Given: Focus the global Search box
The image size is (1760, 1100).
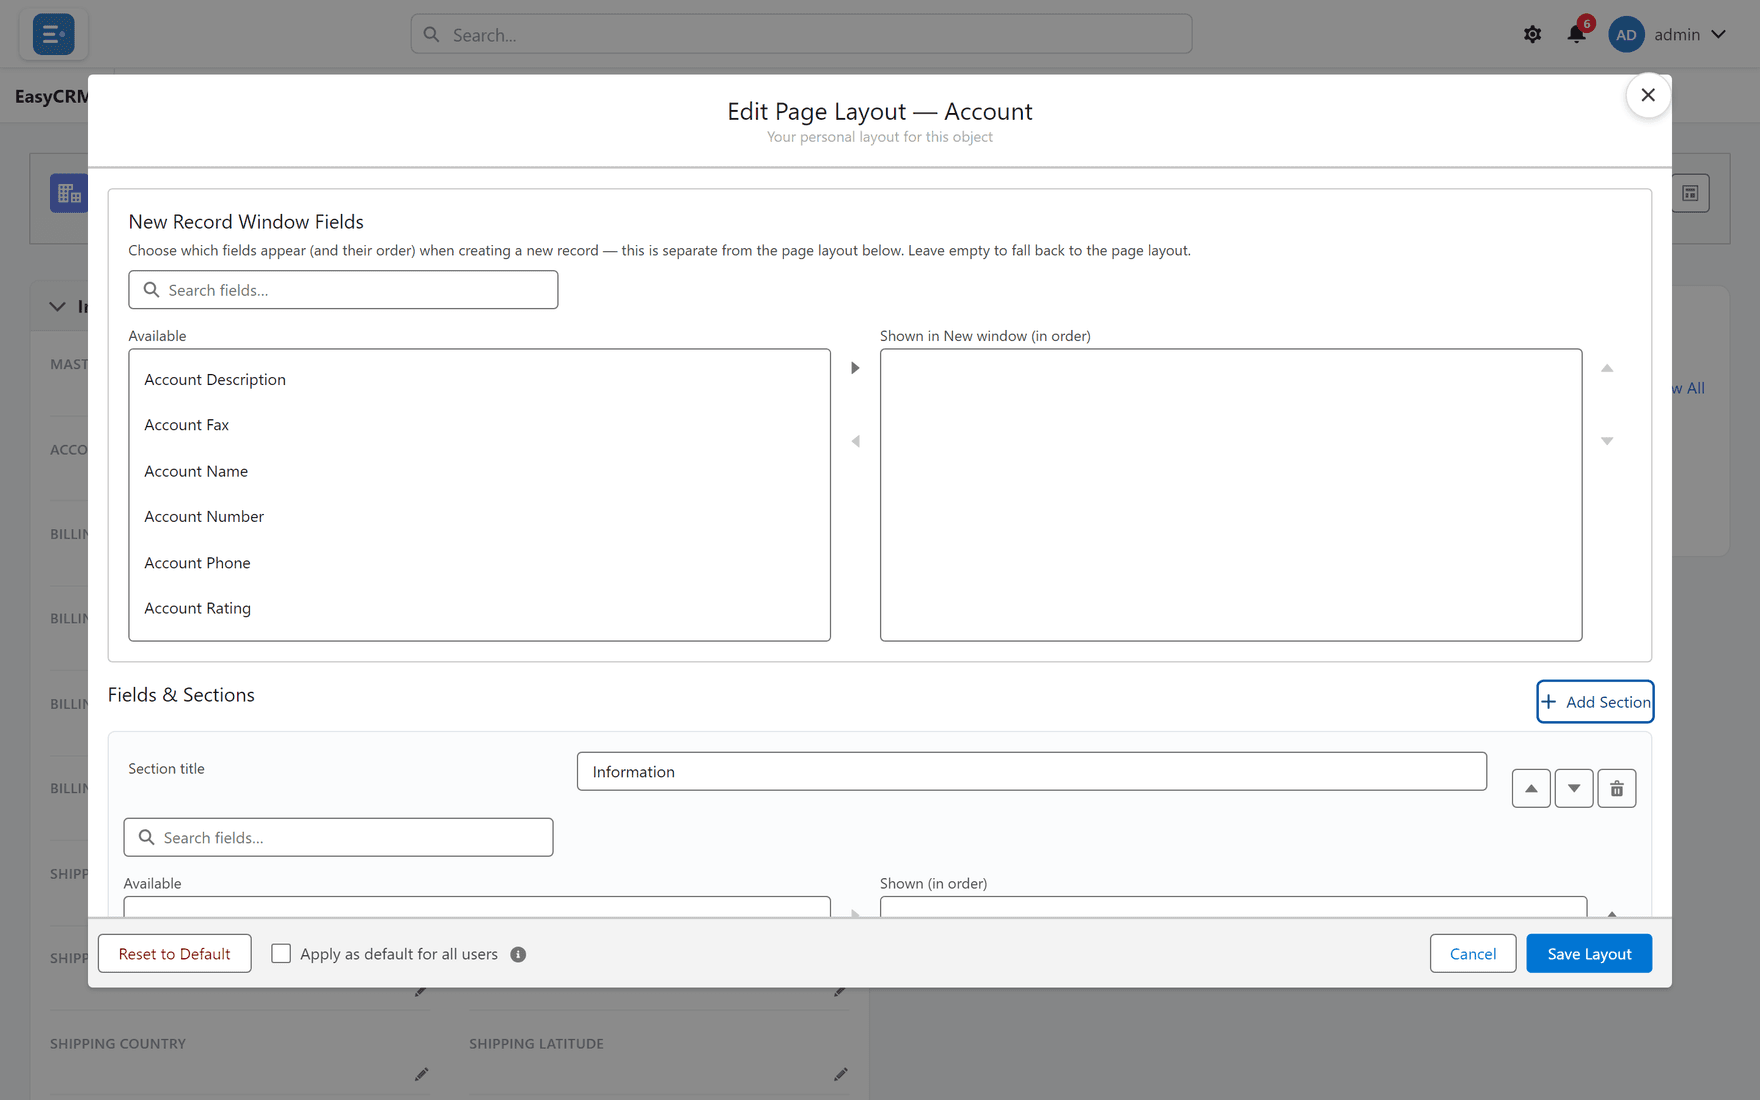Looking at the screenshot, I should [801, 34].
